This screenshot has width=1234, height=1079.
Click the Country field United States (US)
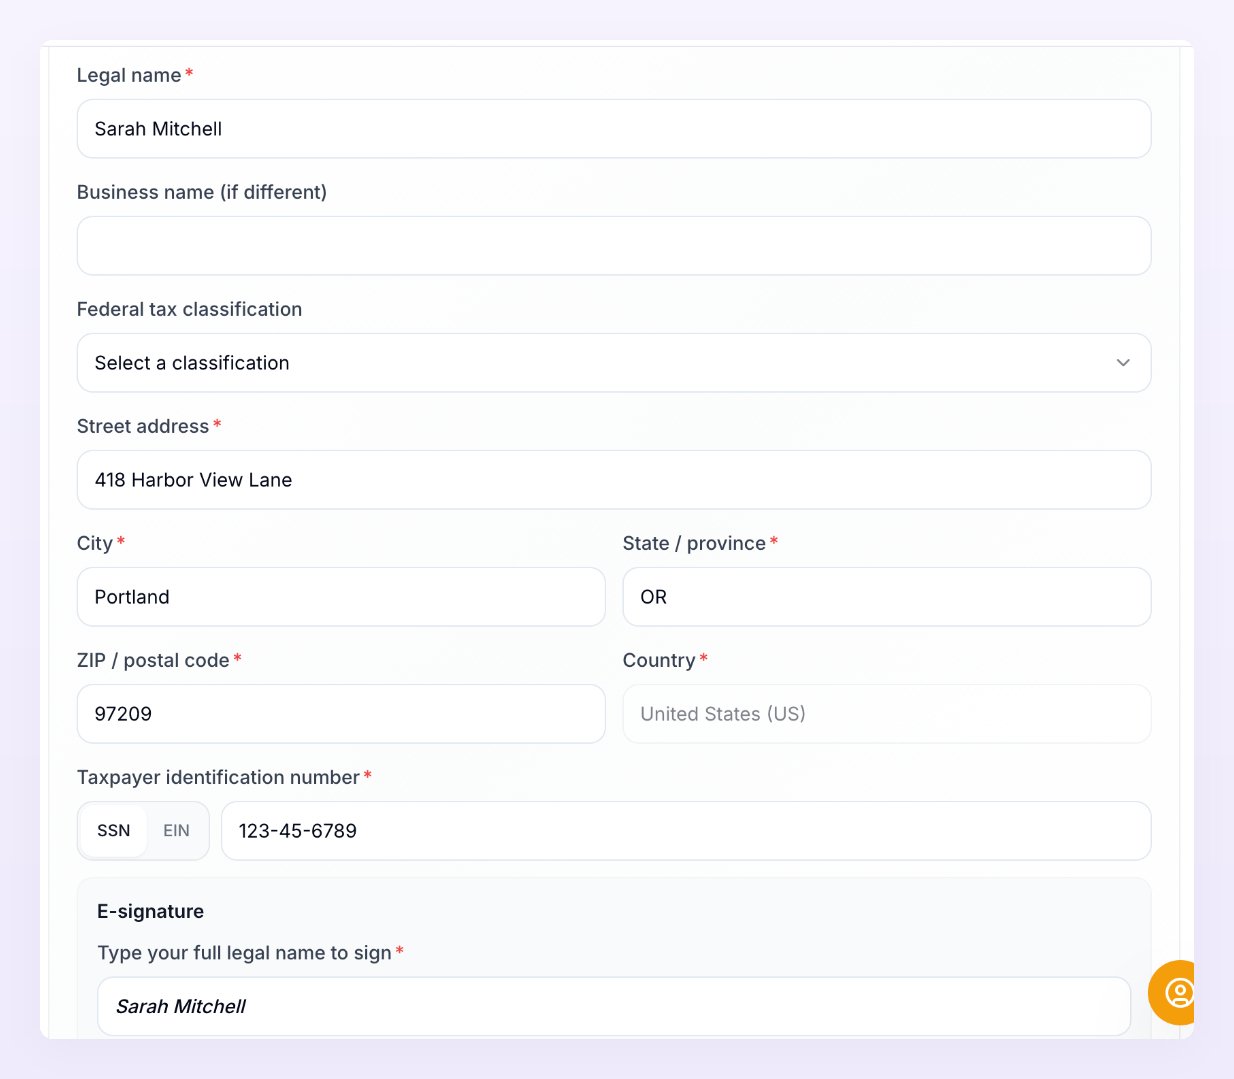pyautogui.click(x=887, y=714)
